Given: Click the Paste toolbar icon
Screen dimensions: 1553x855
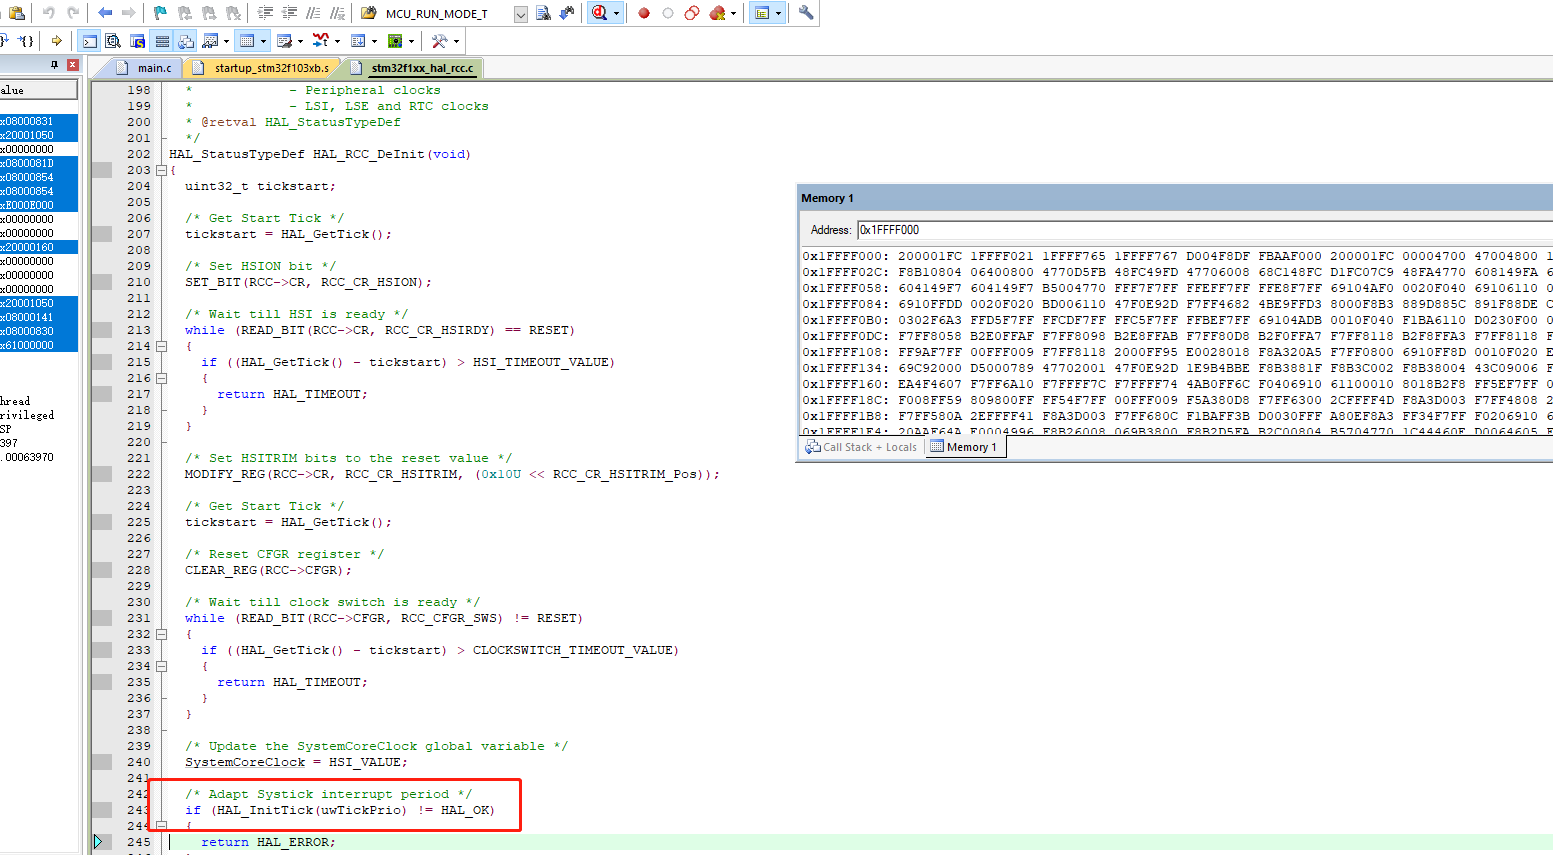Looking at the screenshot, I should [x=16, y=13].
